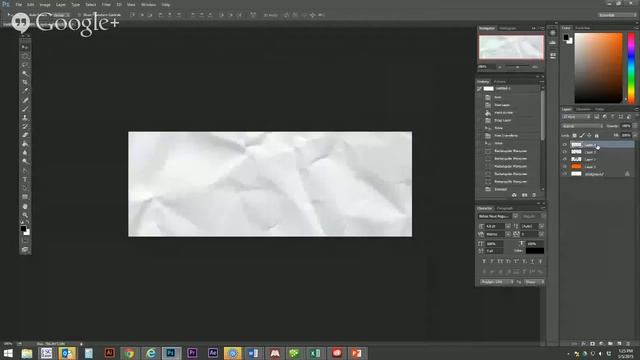
Task: Open the Filter menu
Action: [x=106, y=4]
